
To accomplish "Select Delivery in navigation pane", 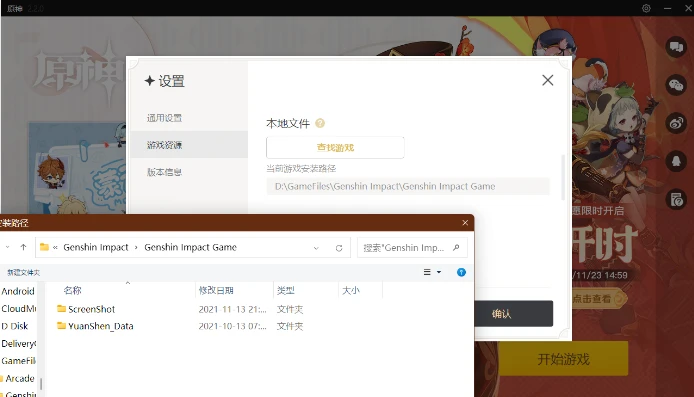I will [x=19, y=343].
